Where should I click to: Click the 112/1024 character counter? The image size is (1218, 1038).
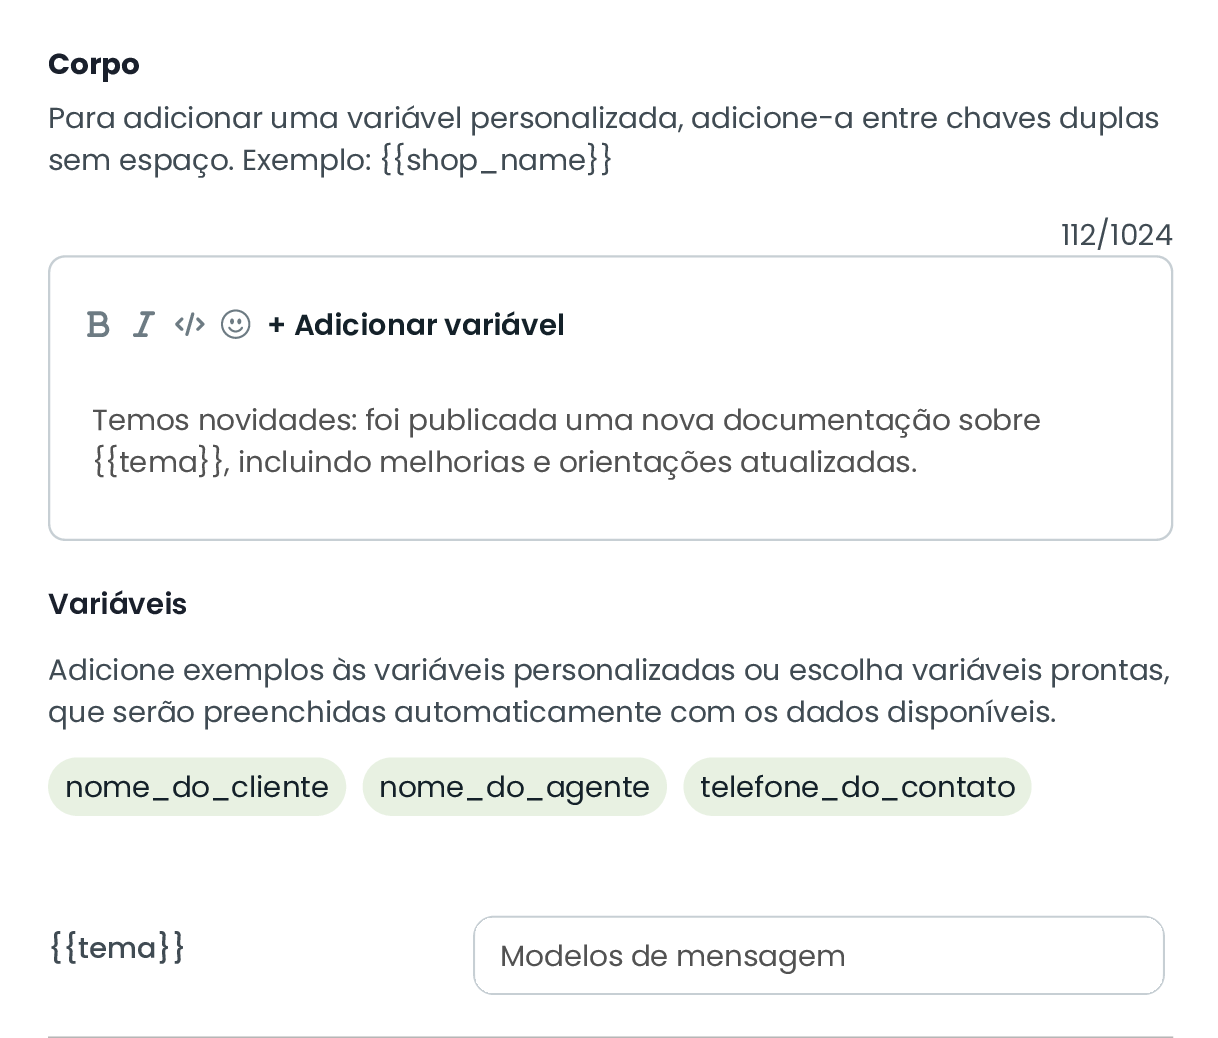click(1116, 235)
